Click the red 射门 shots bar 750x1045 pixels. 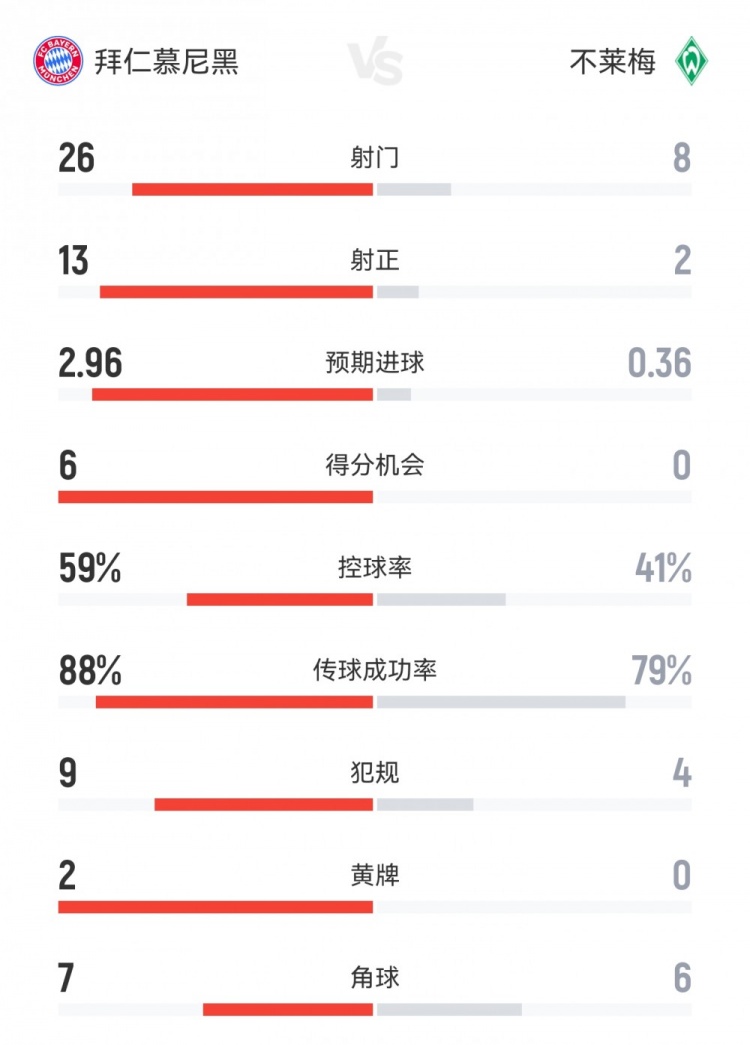tap(252, 189)
